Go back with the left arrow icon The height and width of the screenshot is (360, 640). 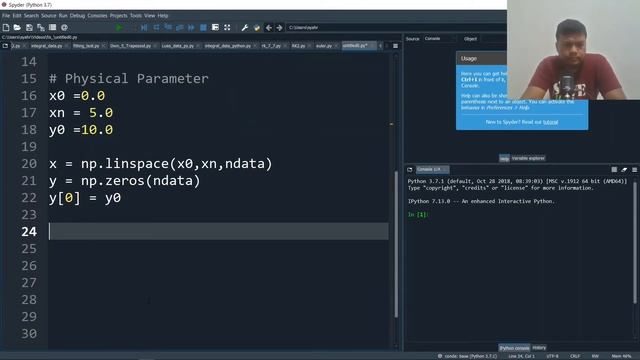268,28
